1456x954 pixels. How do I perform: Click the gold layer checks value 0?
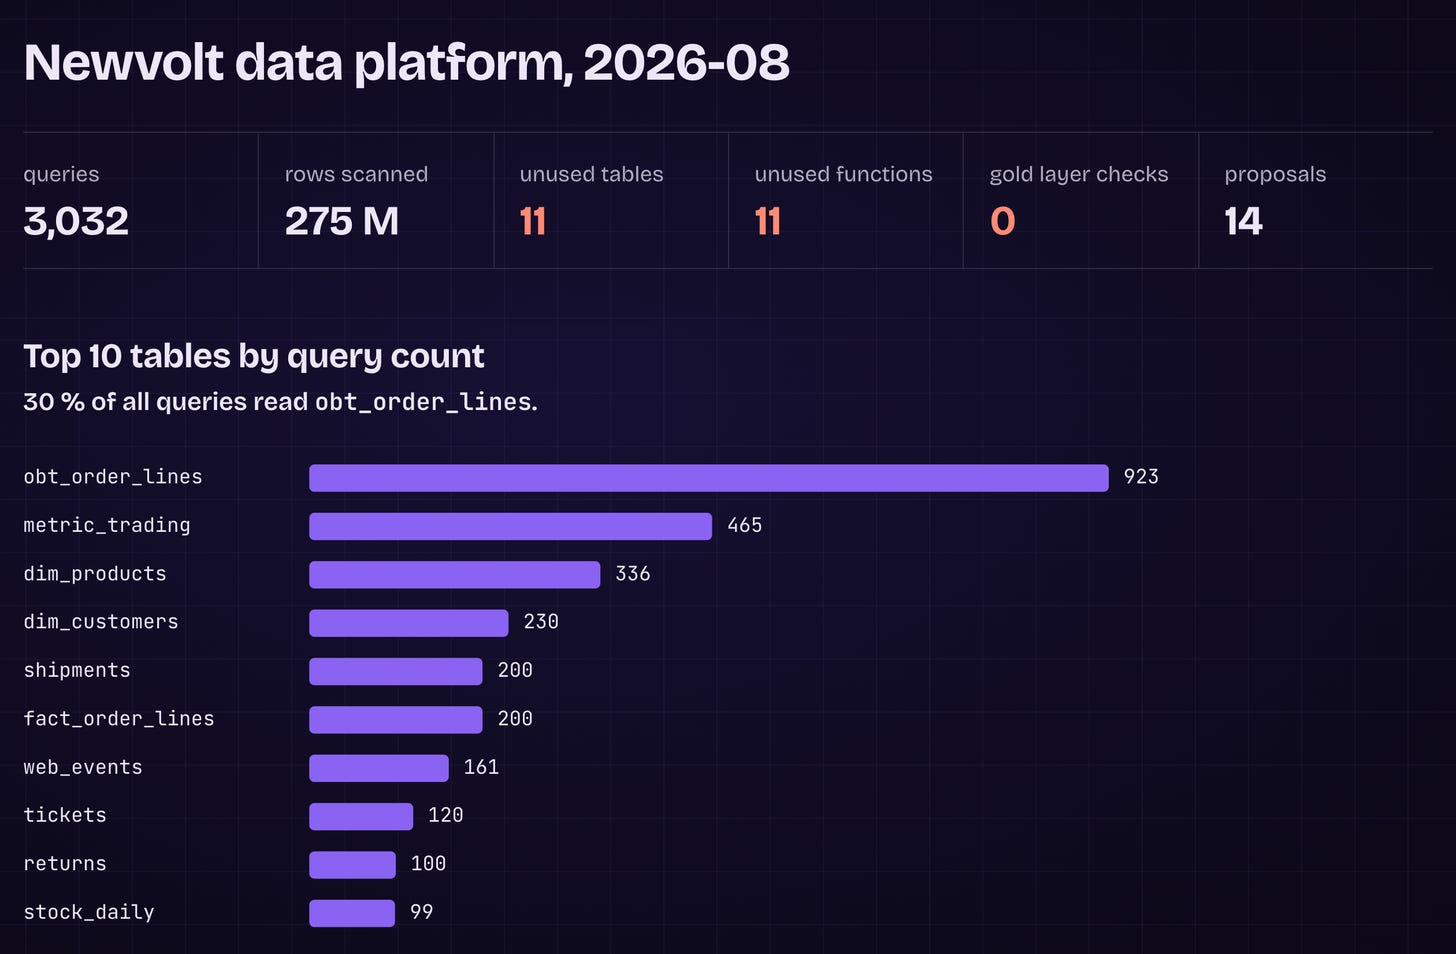click(1003, 221)
